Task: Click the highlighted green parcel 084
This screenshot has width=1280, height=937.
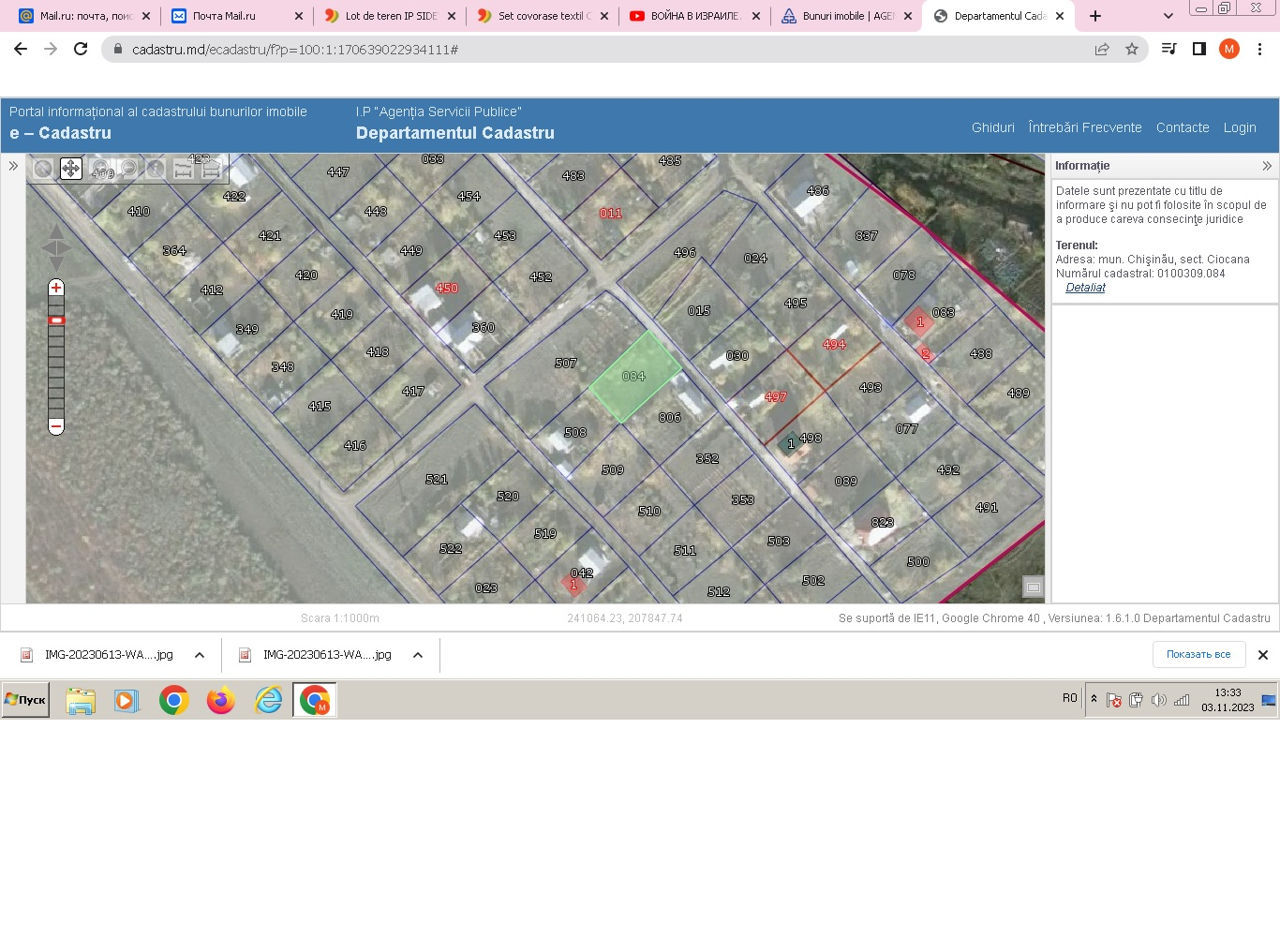Action: tap(634, 378)
